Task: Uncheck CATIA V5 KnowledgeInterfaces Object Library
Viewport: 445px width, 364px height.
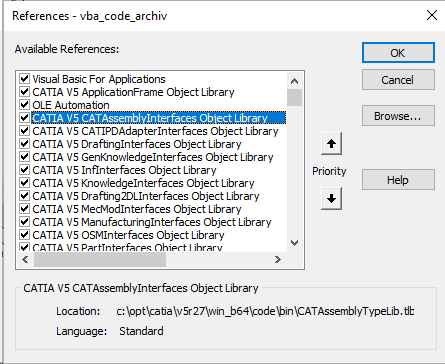Action: (x=24, y=183)
